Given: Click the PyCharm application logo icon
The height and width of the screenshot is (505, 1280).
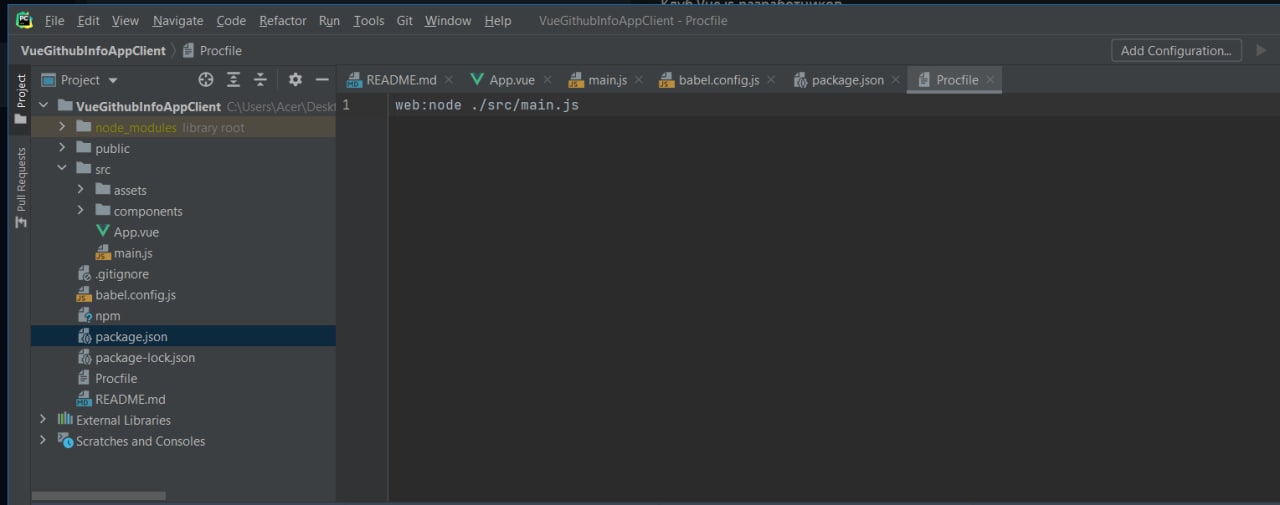Looking at the screenshot, I should [x=24, y=19].
